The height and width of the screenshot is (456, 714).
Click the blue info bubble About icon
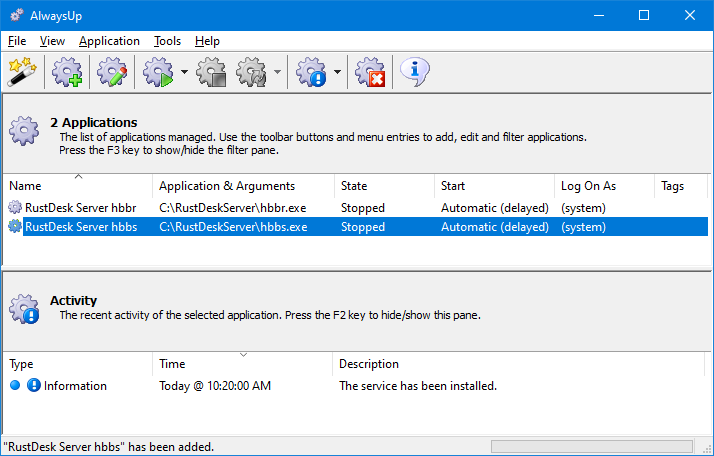coord(414,72)
